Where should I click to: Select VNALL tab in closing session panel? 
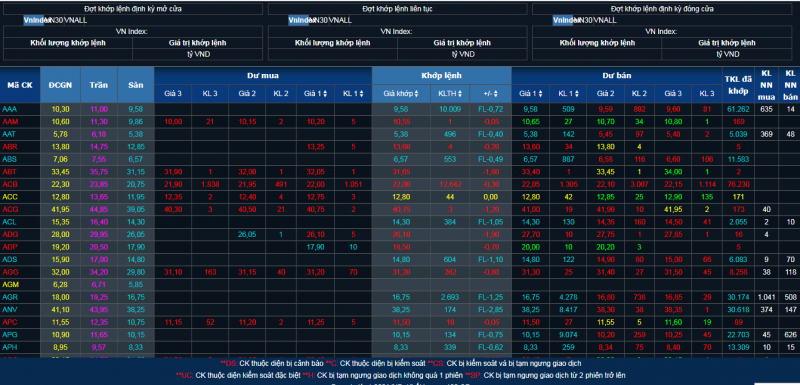[605, 20]
